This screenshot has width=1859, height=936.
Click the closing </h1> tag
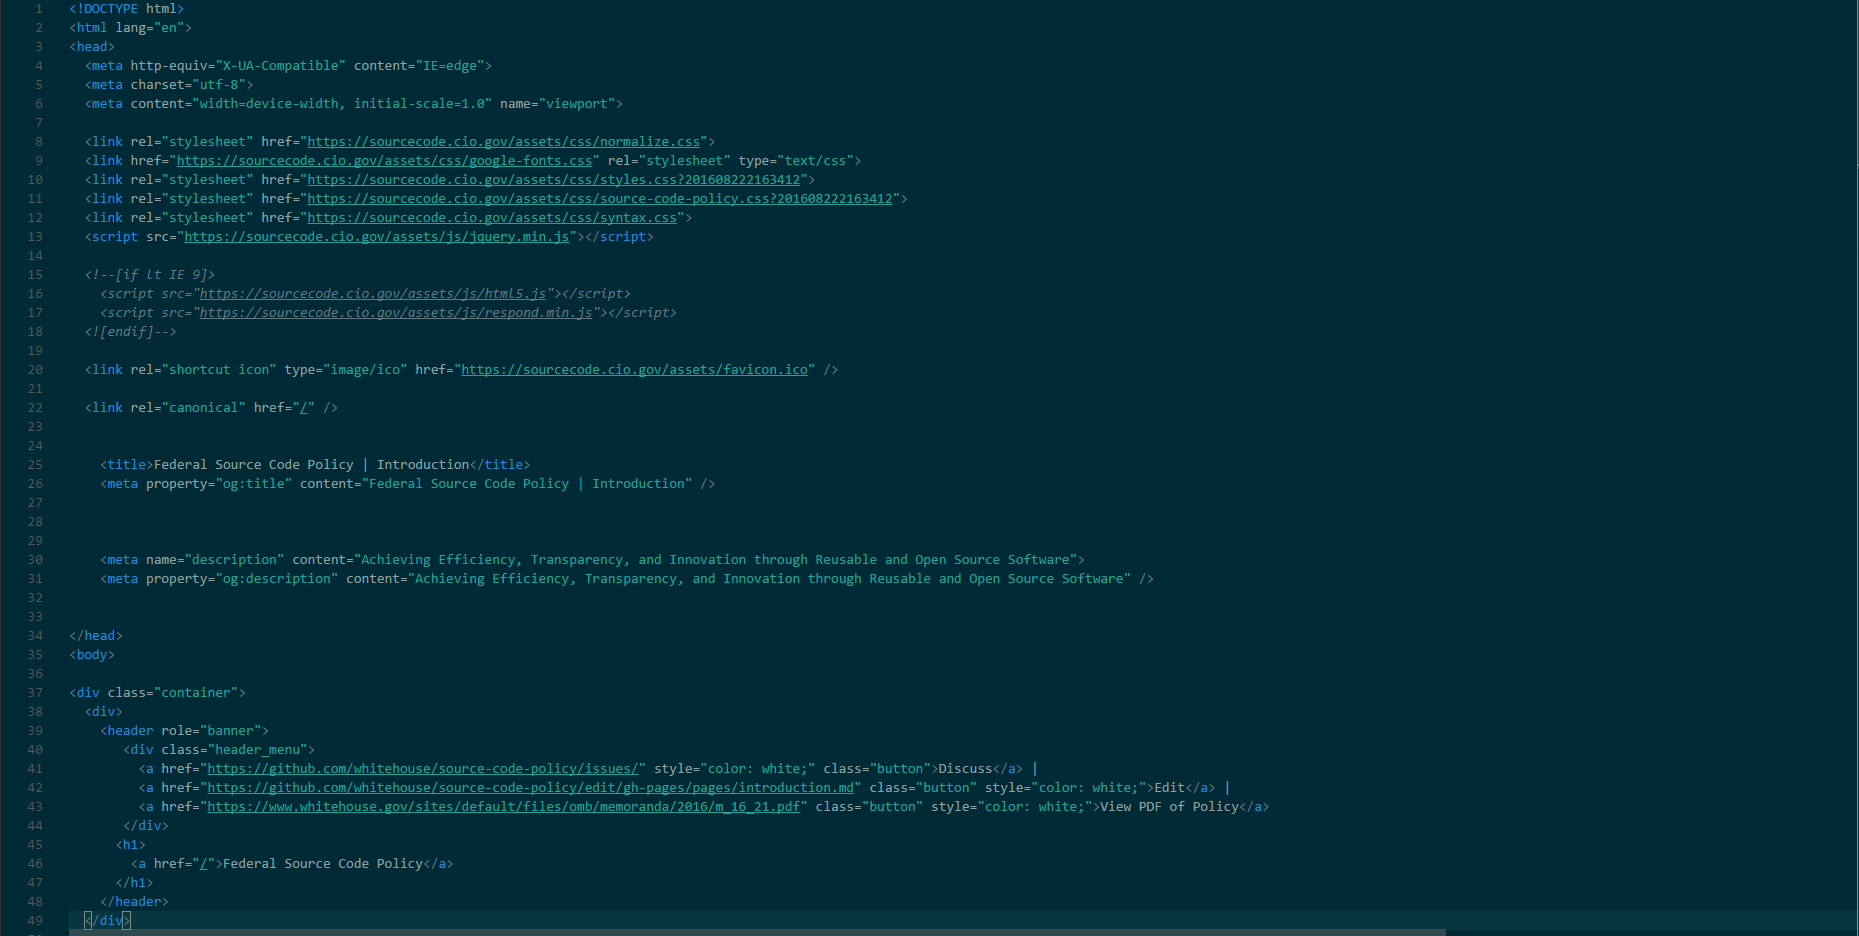[x=135, y=883]
